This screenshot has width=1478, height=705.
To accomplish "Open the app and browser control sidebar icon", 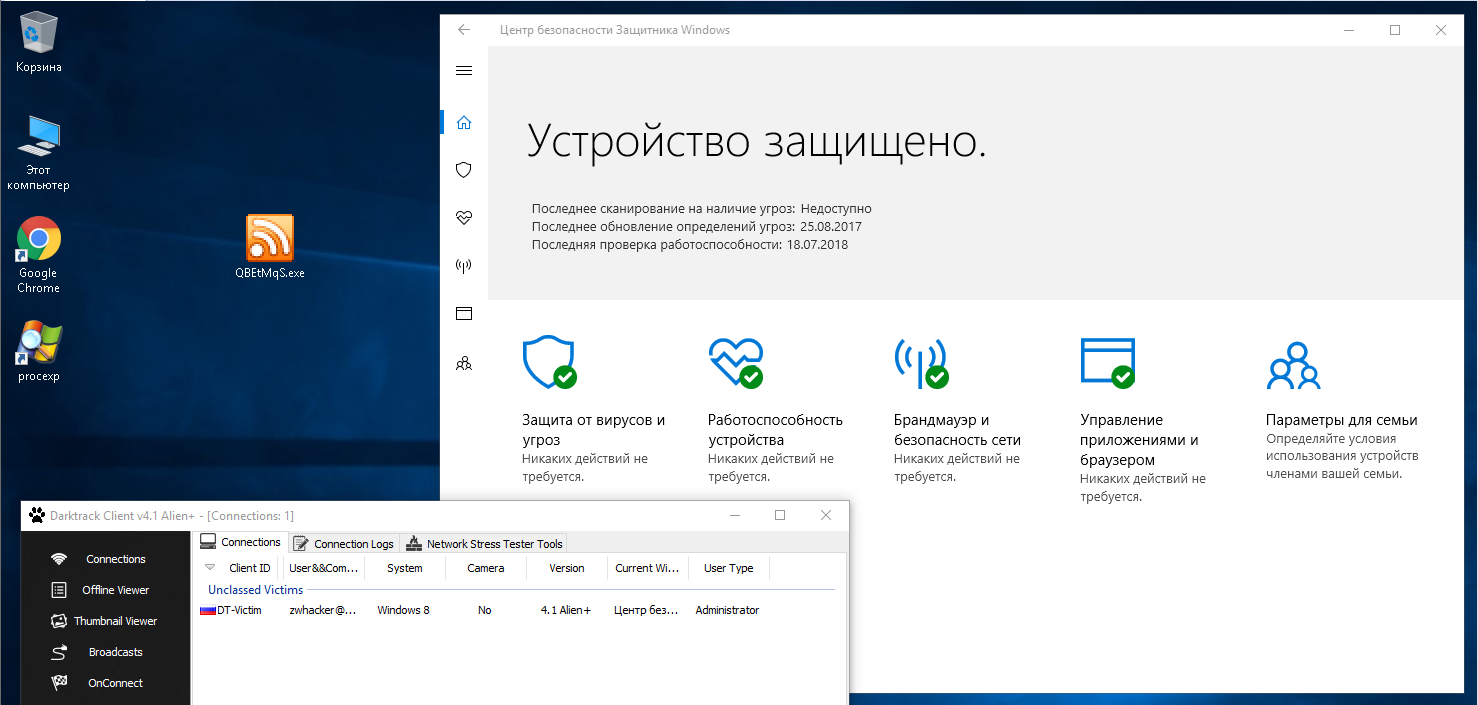I will coord(463,313).
